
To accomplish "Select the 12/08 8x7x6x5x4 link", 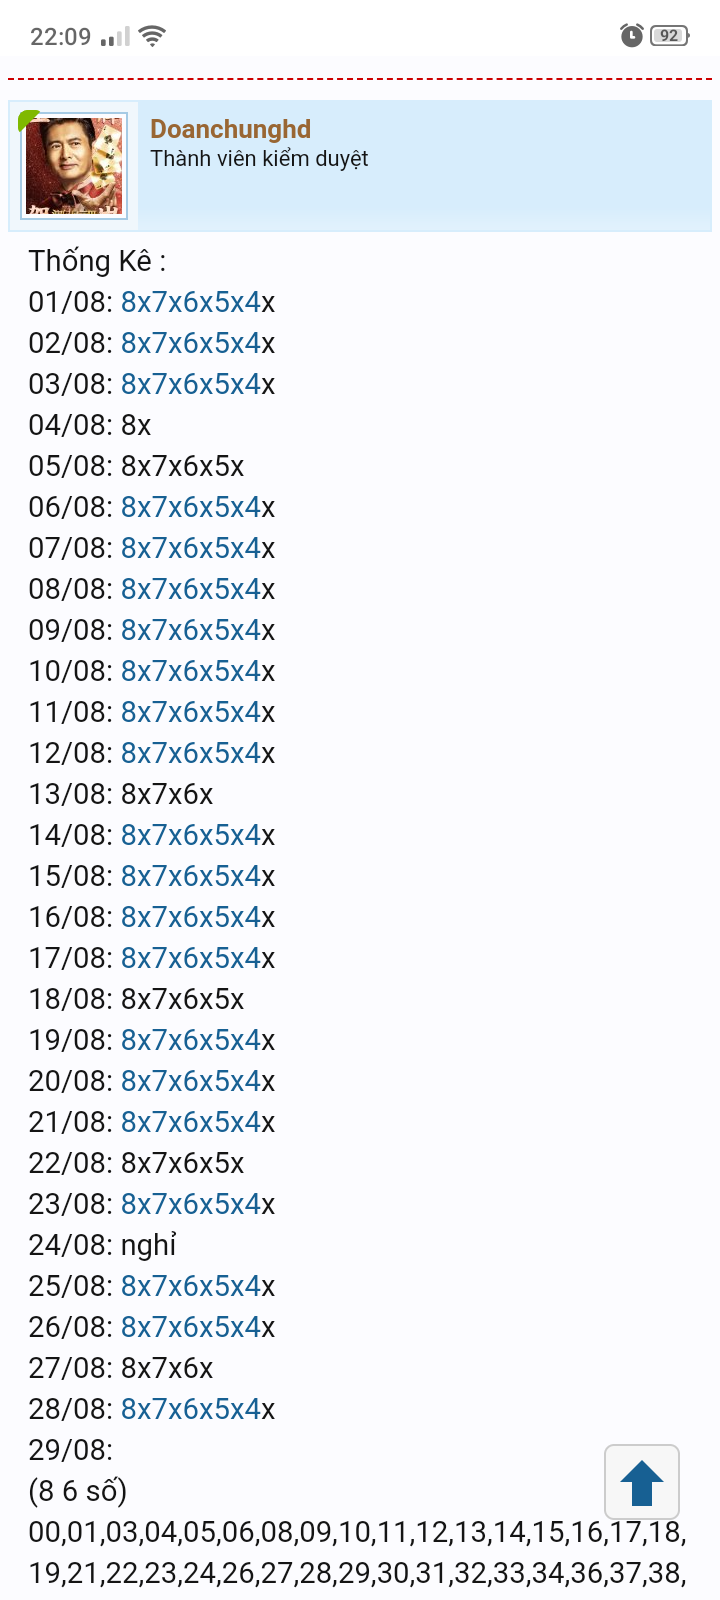I will pyautogui.click(x=191, y=753).
